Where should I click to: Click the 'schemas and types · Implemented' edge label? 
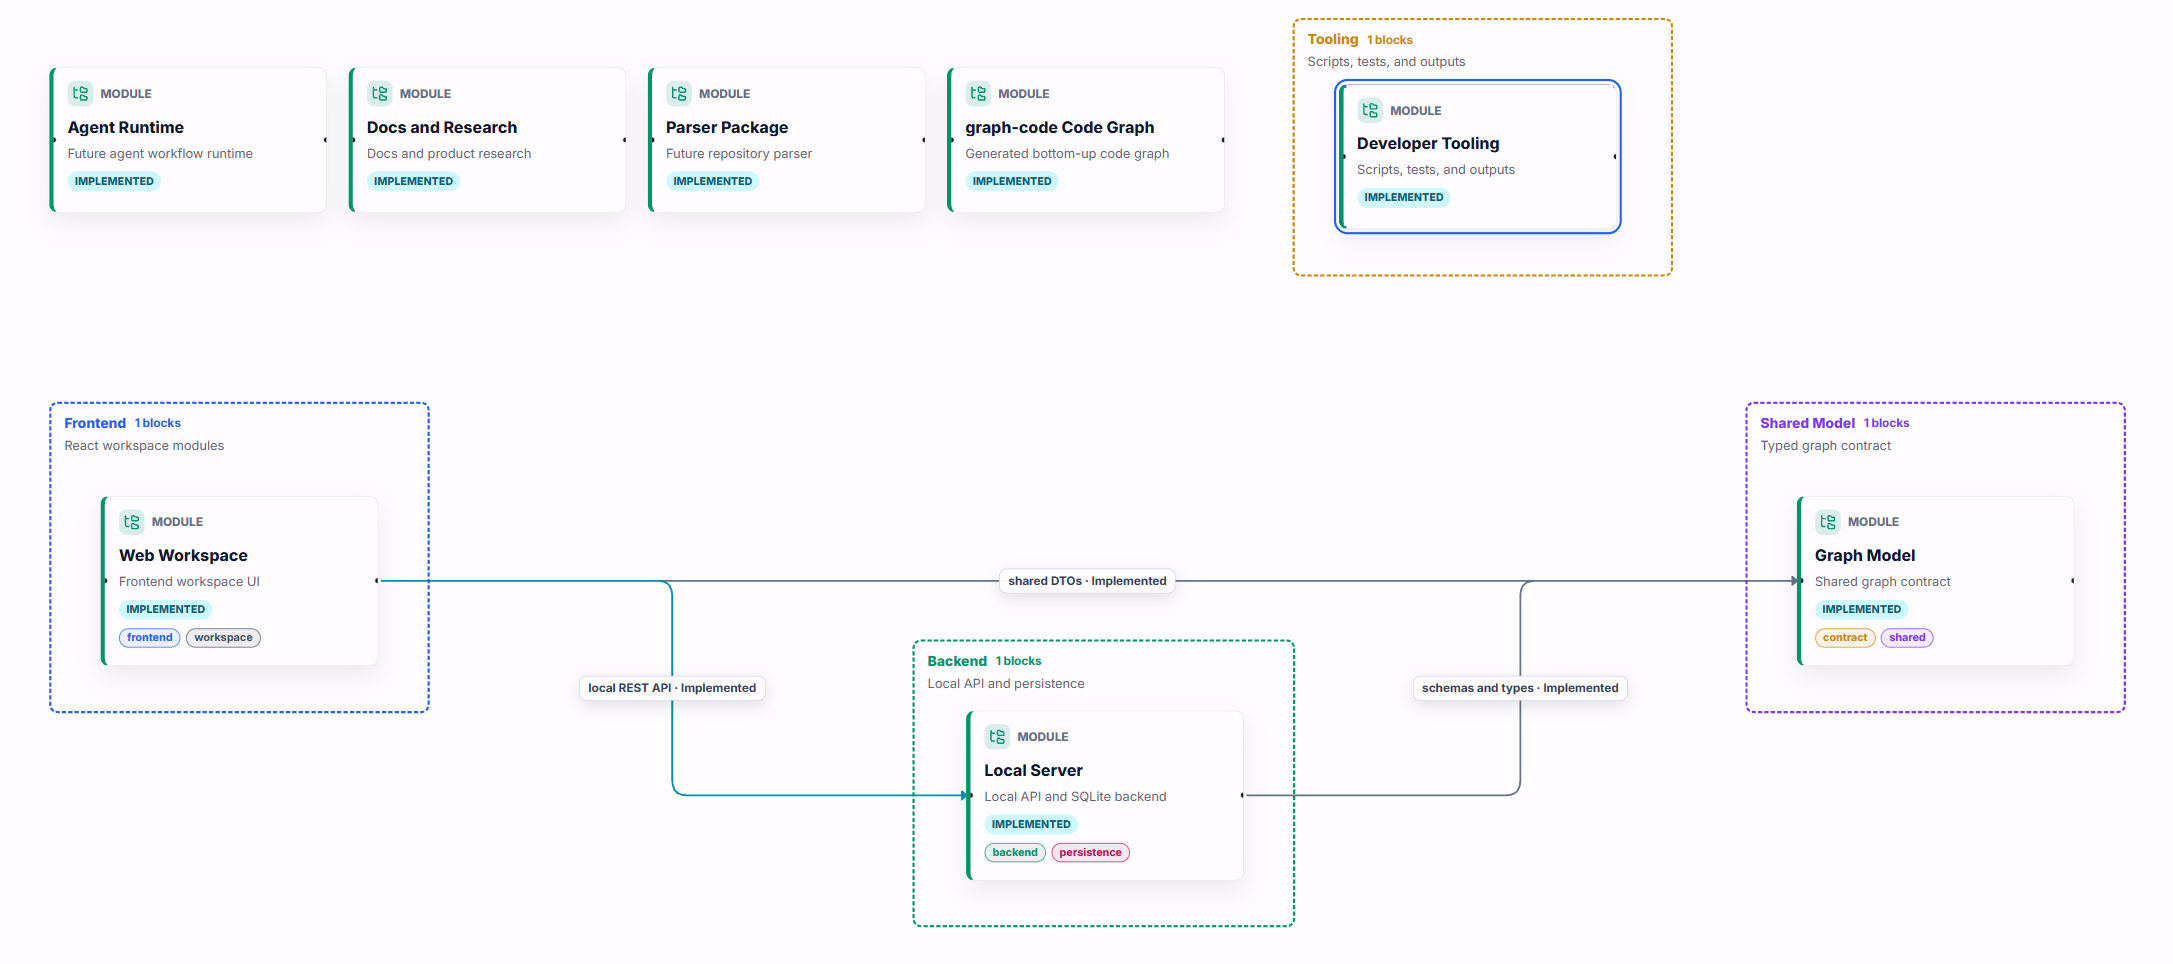coord(1520,688)
